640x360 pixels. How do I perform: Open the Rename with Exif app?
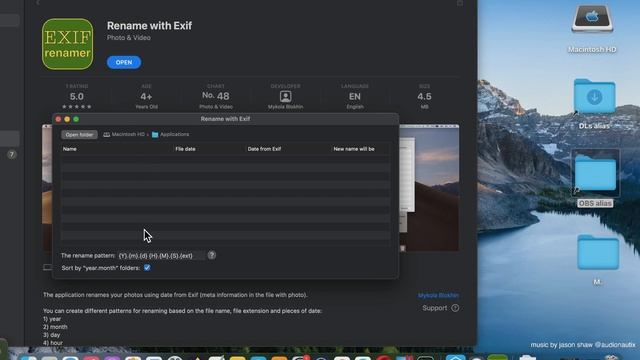coord(124,62)
